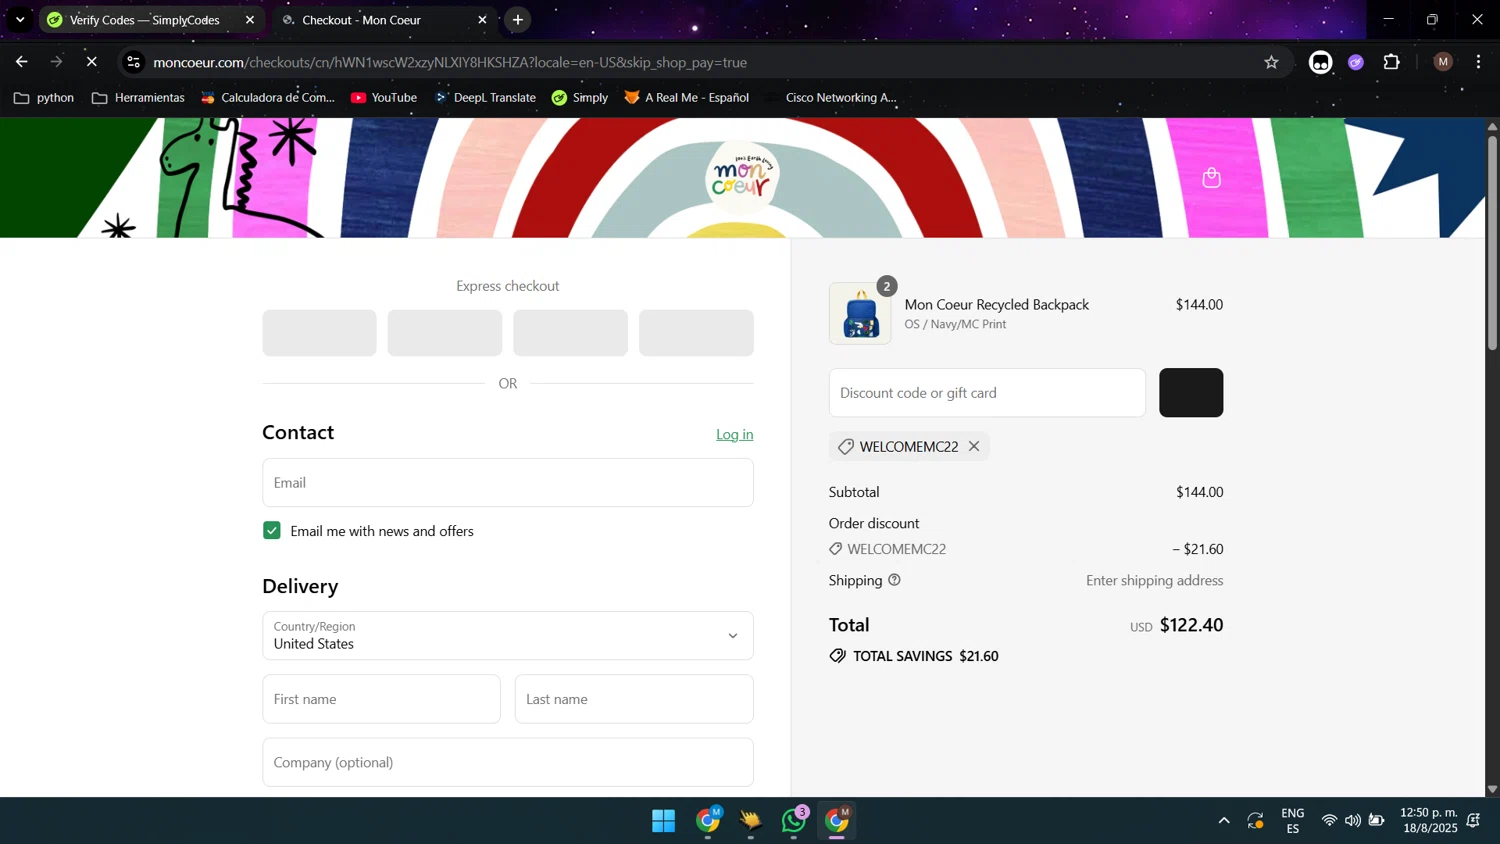Screen dimensions: 1500x844
Task: Click the Total amount $122.40
Action: [1191, 625]
